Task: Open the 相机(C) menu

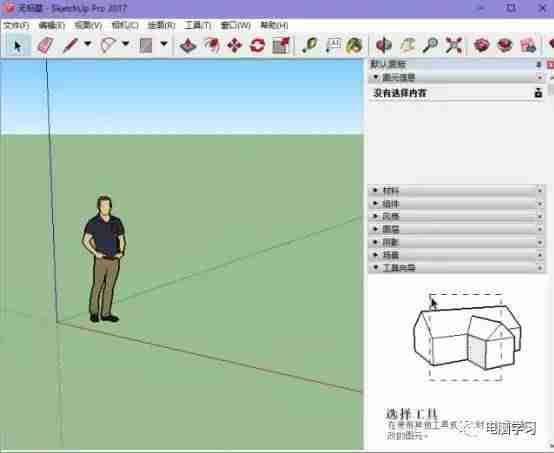Action: click(x=125, y=25)
